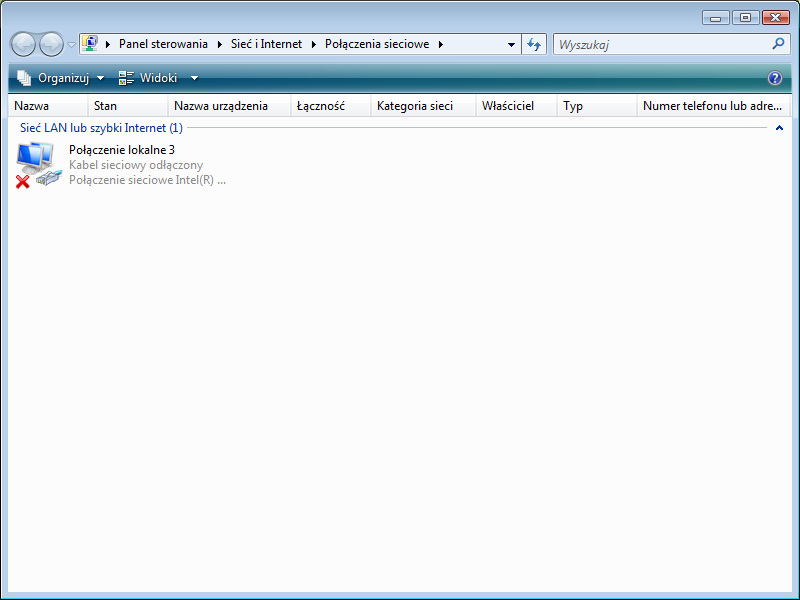The width and height of the screenshot is (800, 600).
Task: Sort by the Stan column header
Action: [x=128, y=106]
